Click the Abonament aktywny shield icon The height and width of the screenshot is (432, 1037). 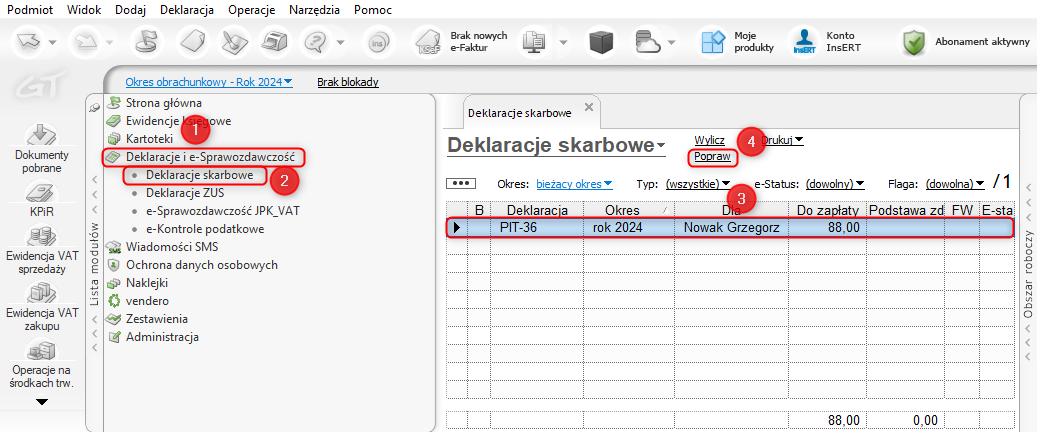914,42
